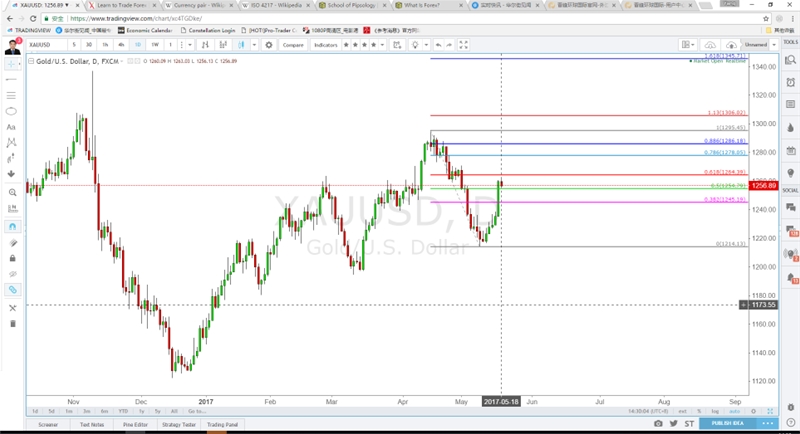This screenshot has height=434, width=800.
Task: Open chart properties gear in toolbar
Action: [x=269, y=45]
